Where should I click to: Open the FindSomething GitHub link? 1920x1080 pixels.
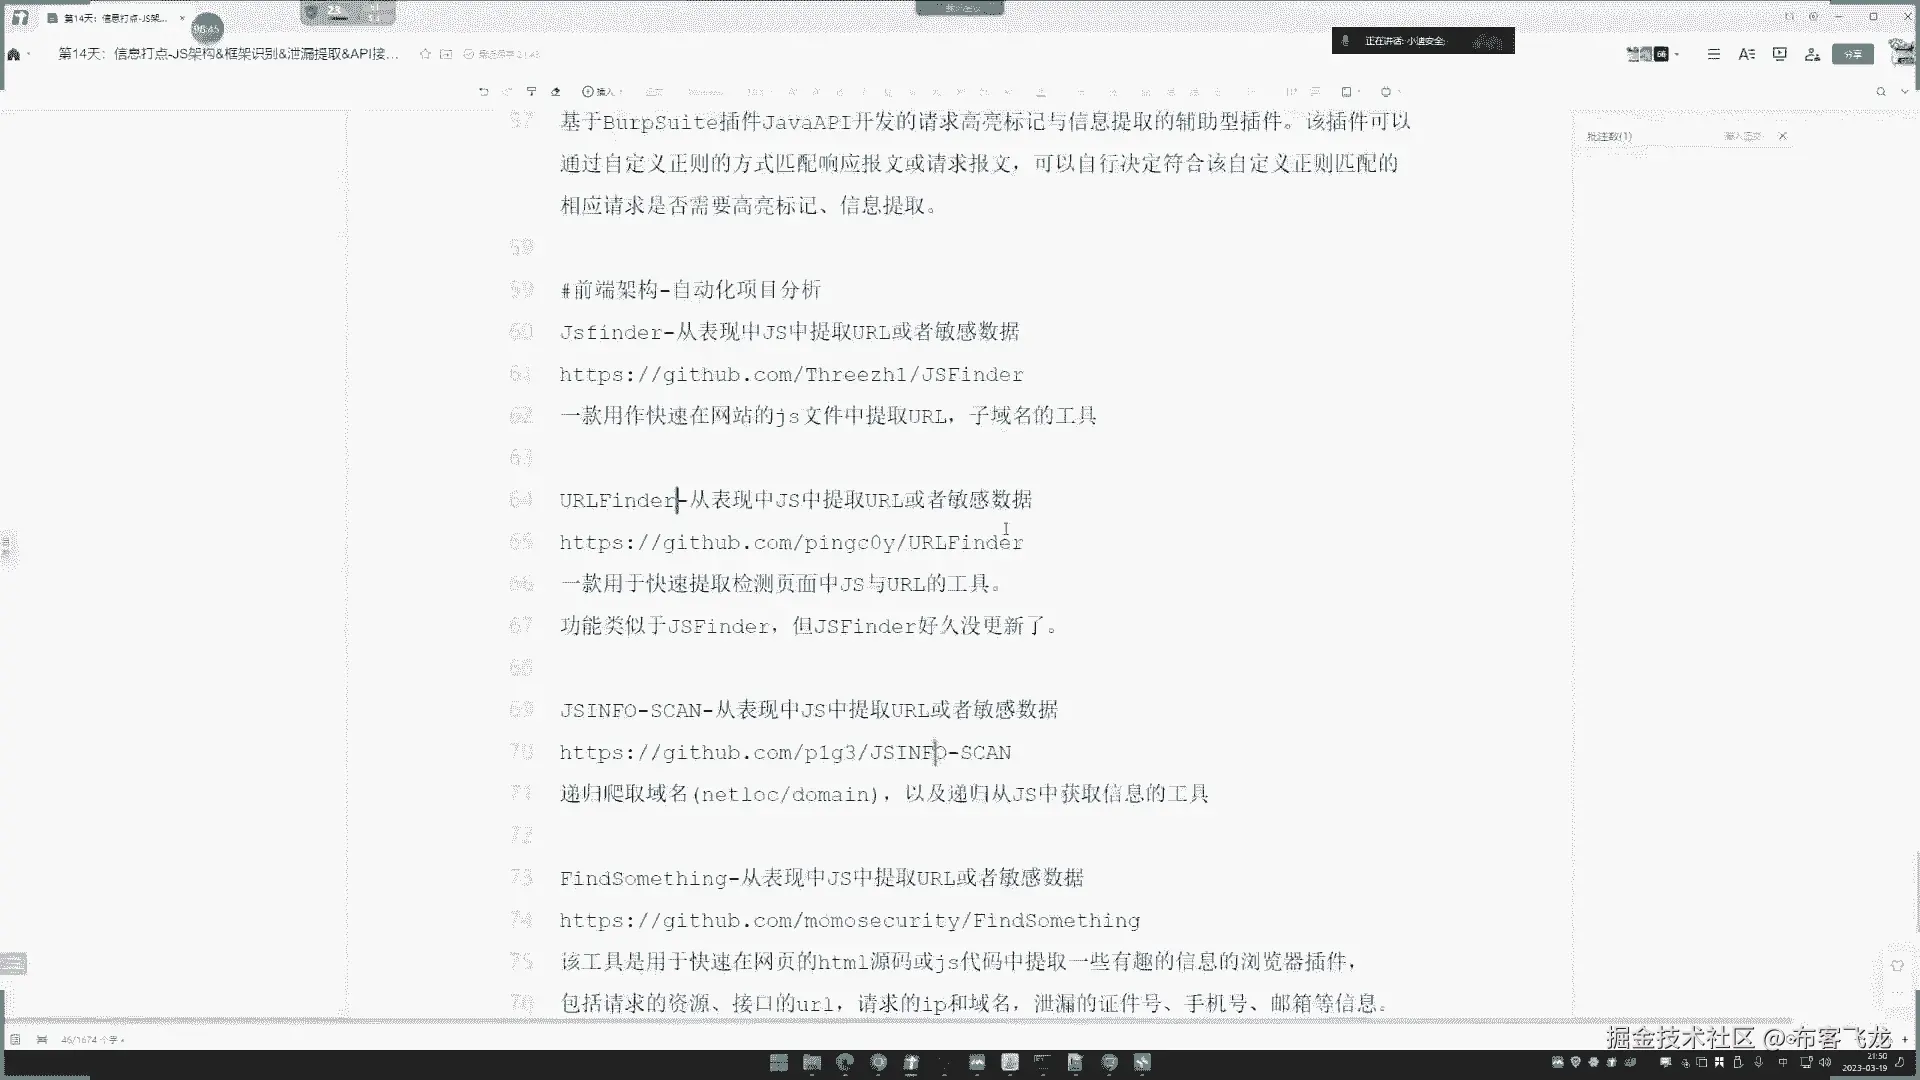849,920
